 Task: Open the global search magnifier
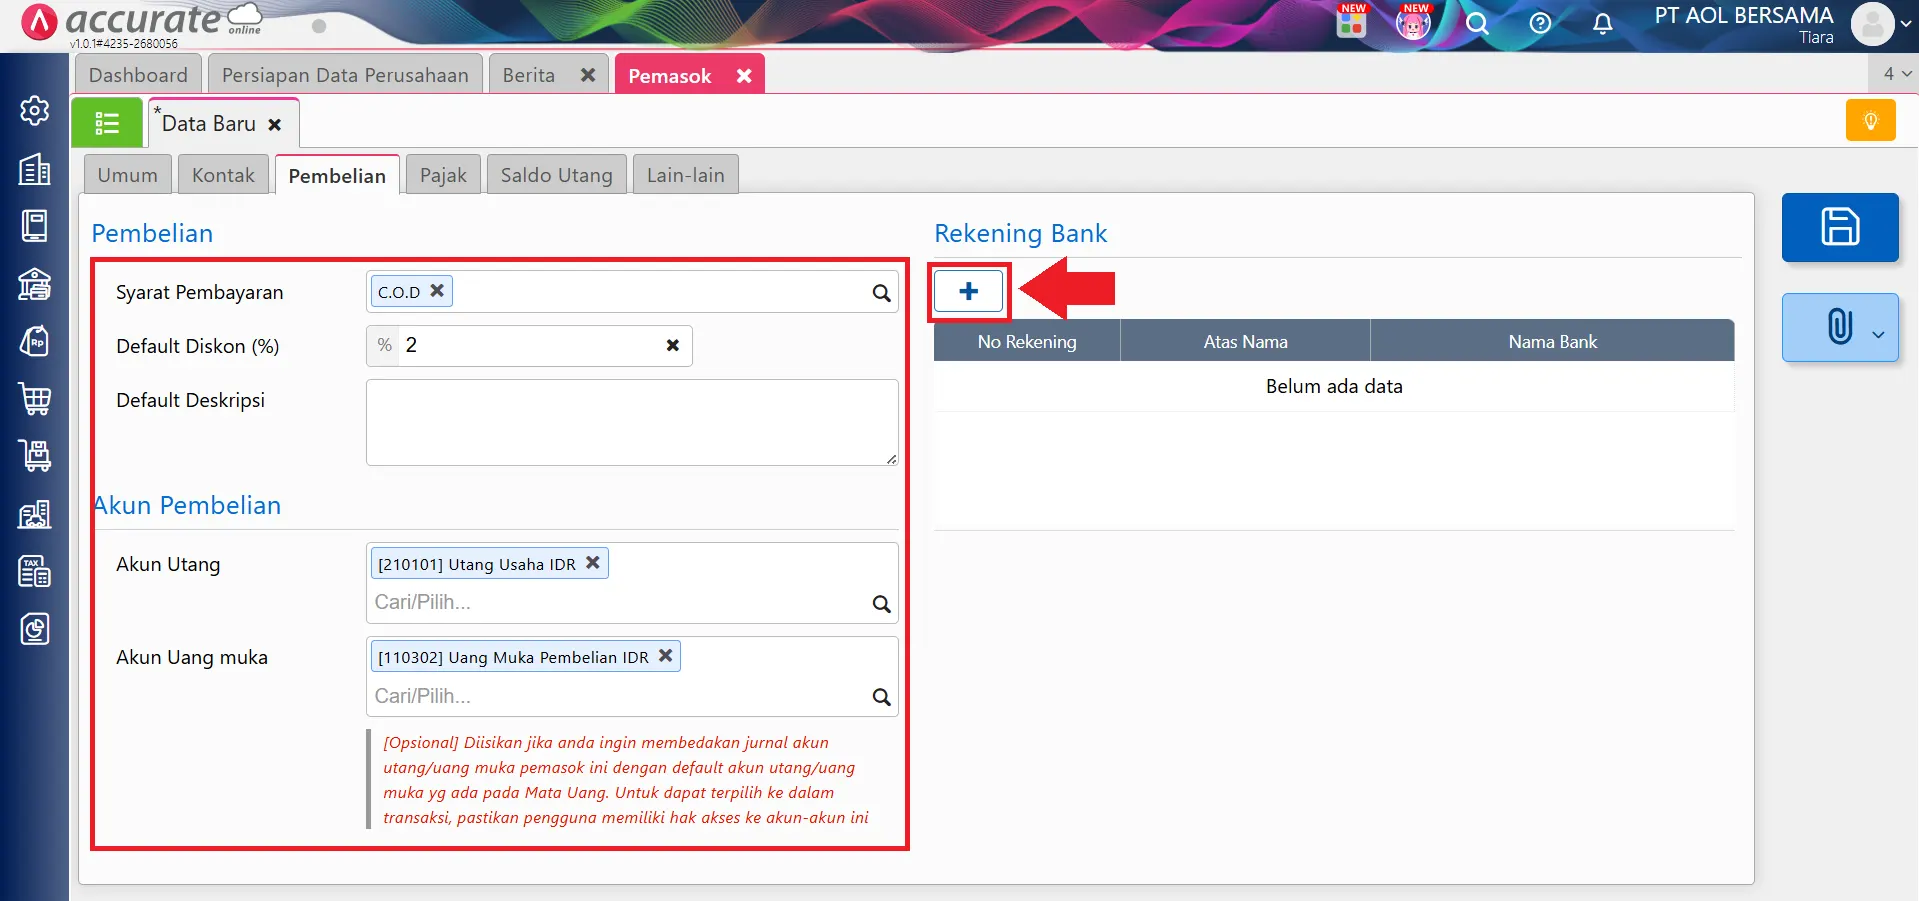pyautogui.click(x=1477, y=23)
